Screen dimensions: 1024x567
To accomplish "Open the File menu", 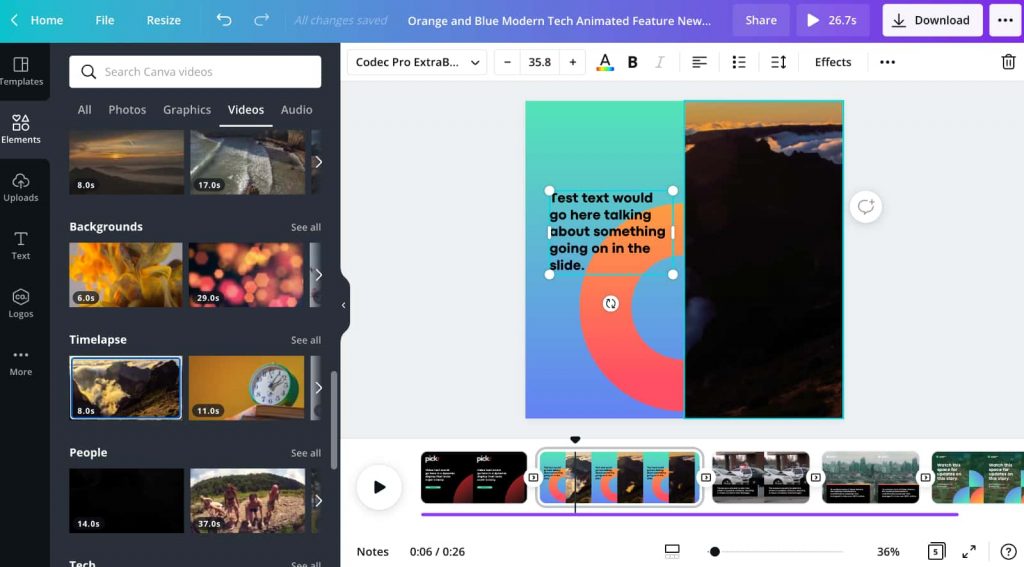I will pos(105,20).
